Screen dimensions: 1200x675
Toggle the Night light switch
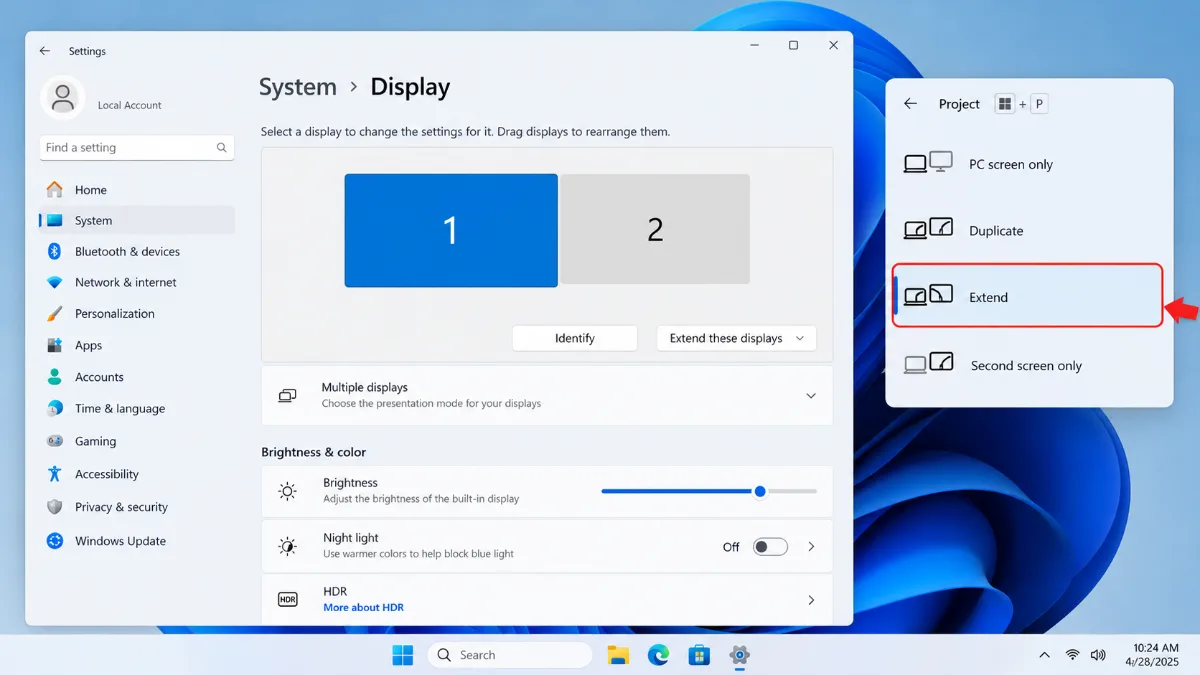coord(770,547)
